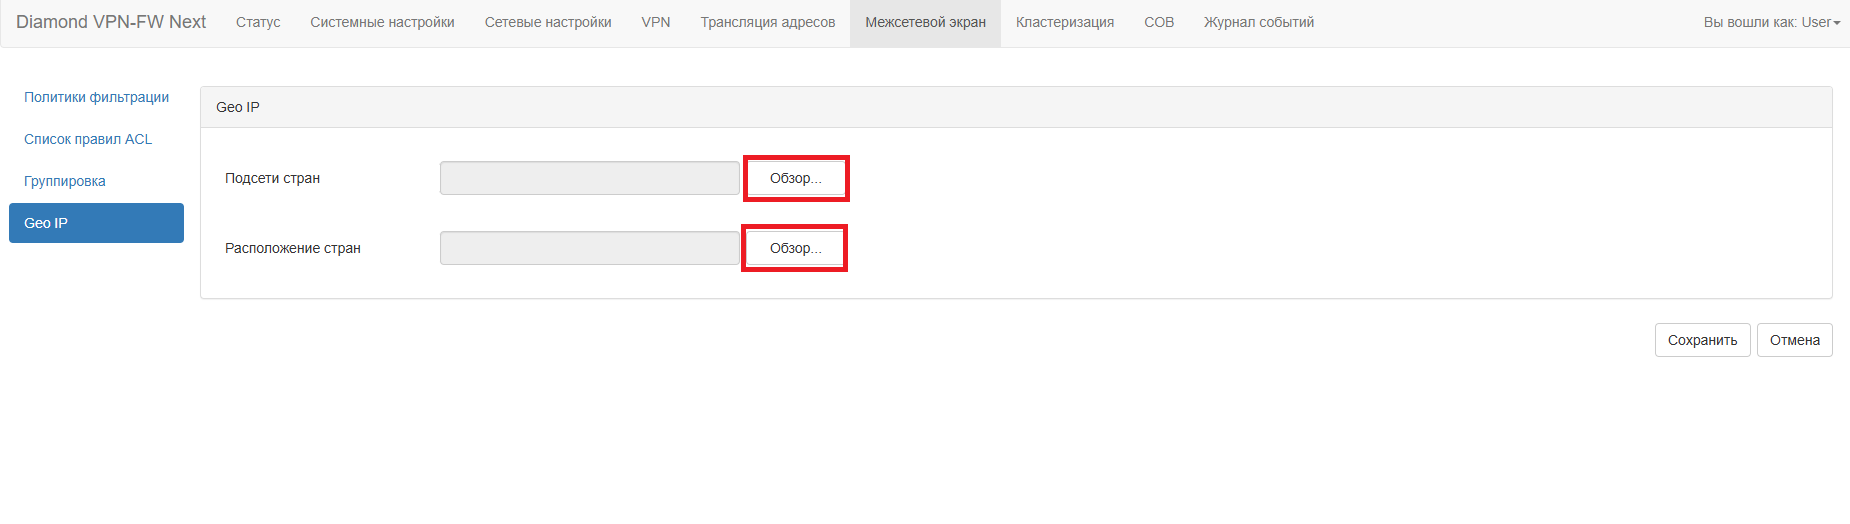Expand the User account dropdown
The height and width of the screenshot is (524, 1850).
1771,22
